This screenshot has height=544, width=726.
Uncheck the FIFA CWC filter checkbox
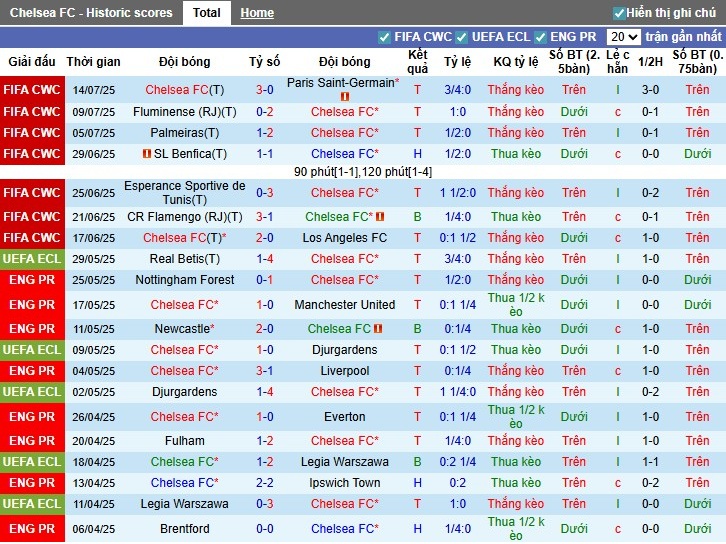click(x=384, y=38)
